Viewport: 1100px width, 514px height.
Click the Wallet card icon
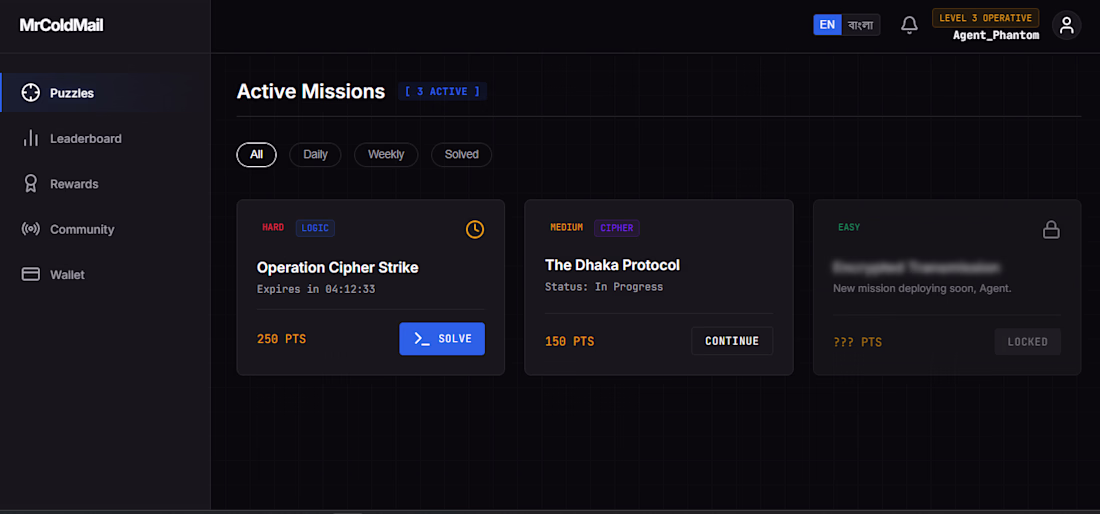coord(30,274)
